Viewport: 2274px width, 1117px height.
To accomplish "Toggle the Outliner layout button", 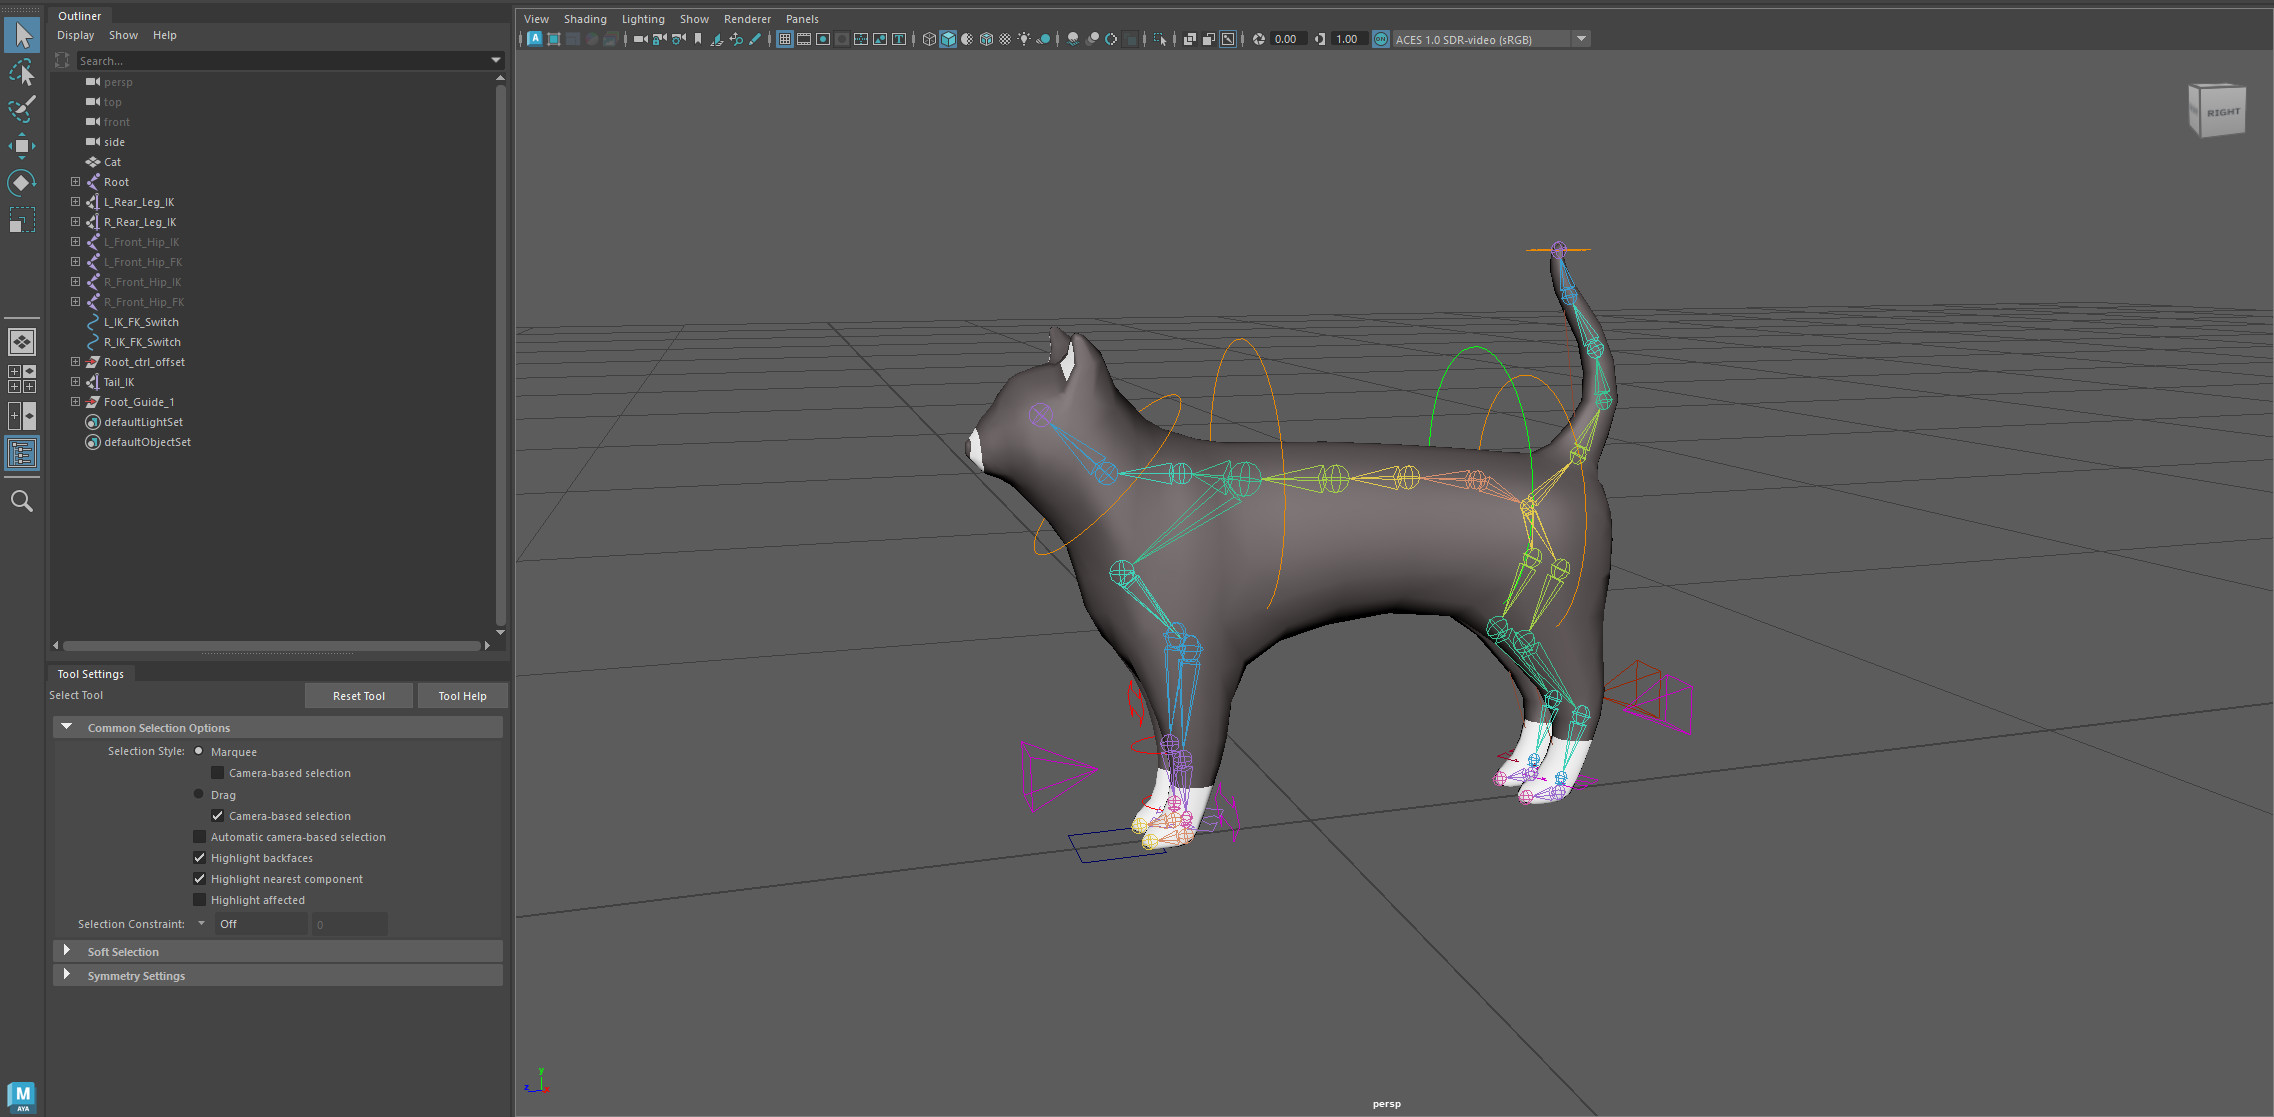I will coord(22,454).
